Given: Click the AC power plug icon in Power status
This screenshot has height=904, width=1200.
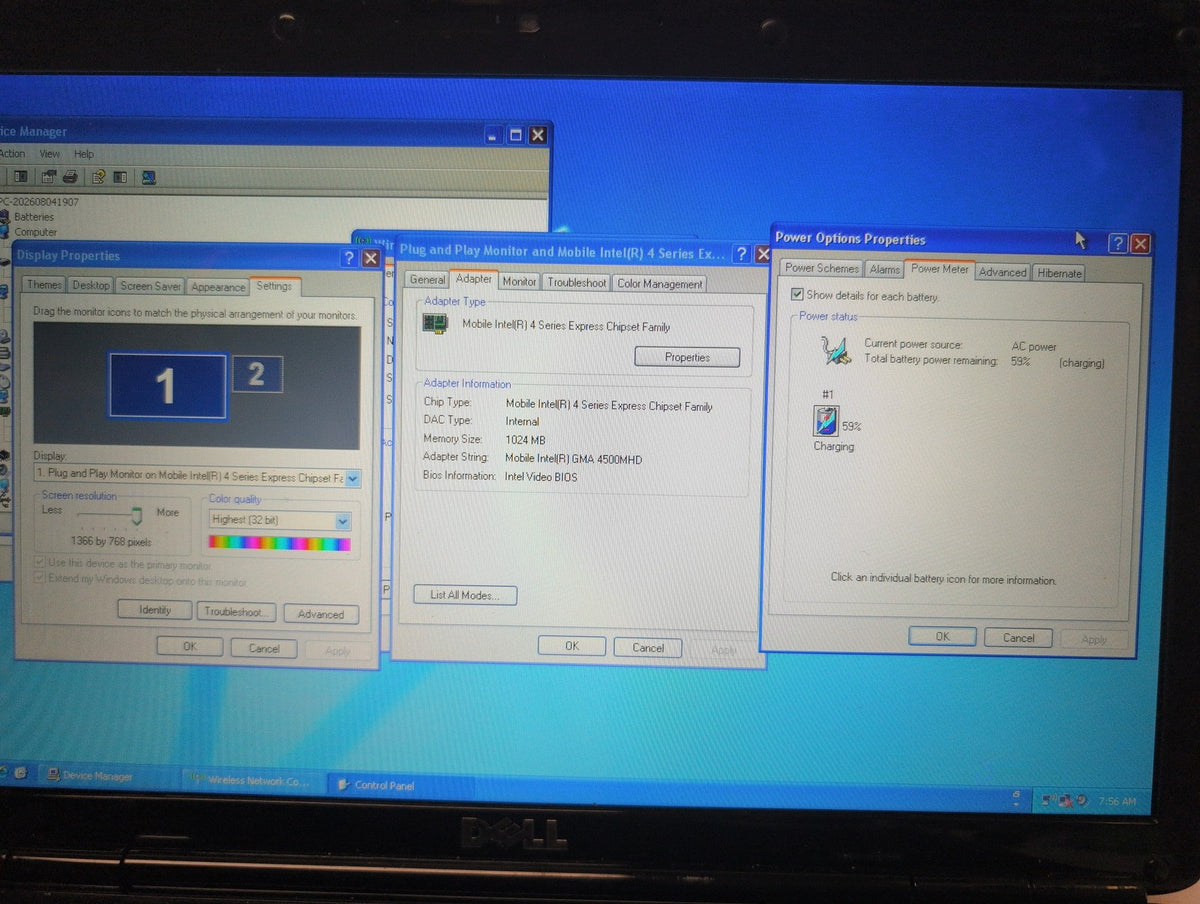Looking at the screenshot, I should 834,351.
